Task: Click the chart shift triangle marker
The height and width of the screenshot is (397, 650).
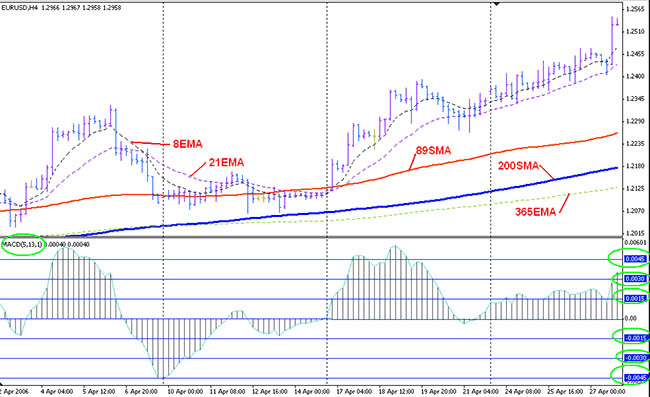Action: (x=496, y=4)
